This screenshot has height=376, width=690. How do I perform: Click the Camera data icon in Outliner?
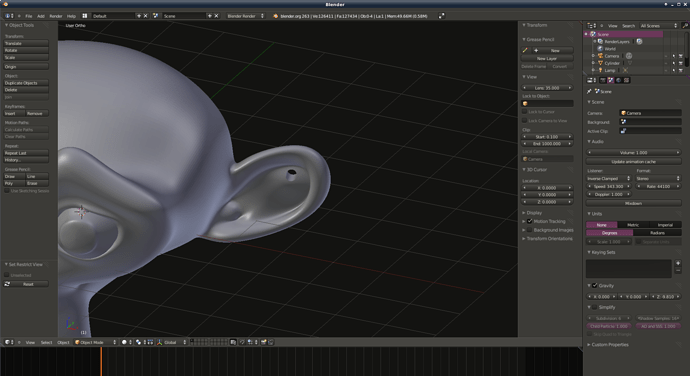(x=629, y=56)
